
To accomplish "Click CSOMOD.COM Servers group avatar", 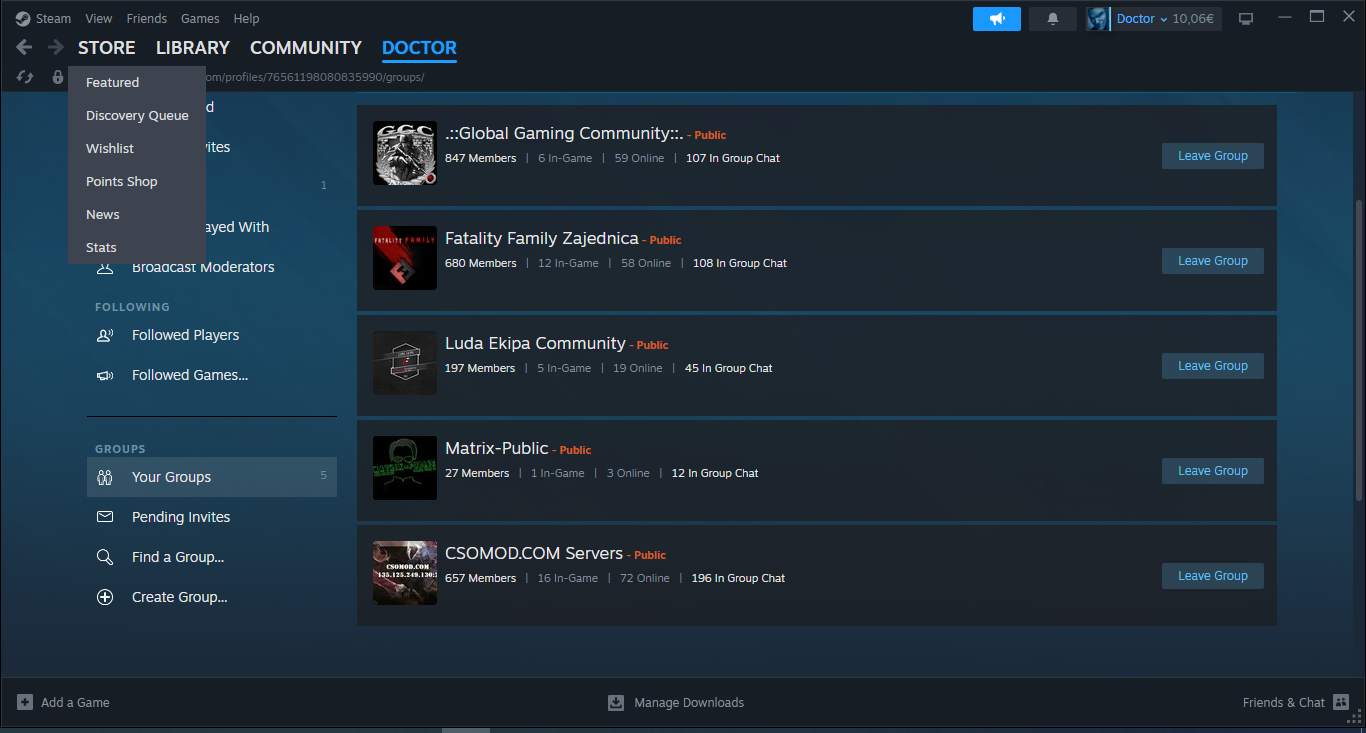I will pyautogui.click(x=404, y=573).
